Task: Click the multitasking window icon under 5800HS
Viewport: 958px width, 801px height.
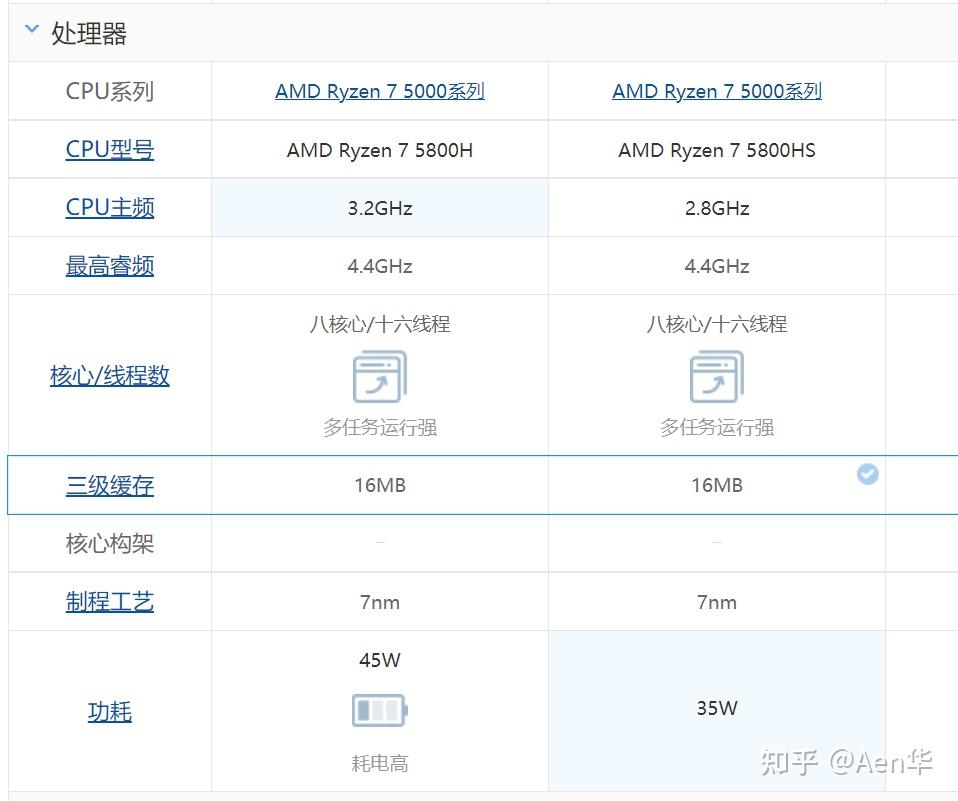Action: [x=717, y=376]
